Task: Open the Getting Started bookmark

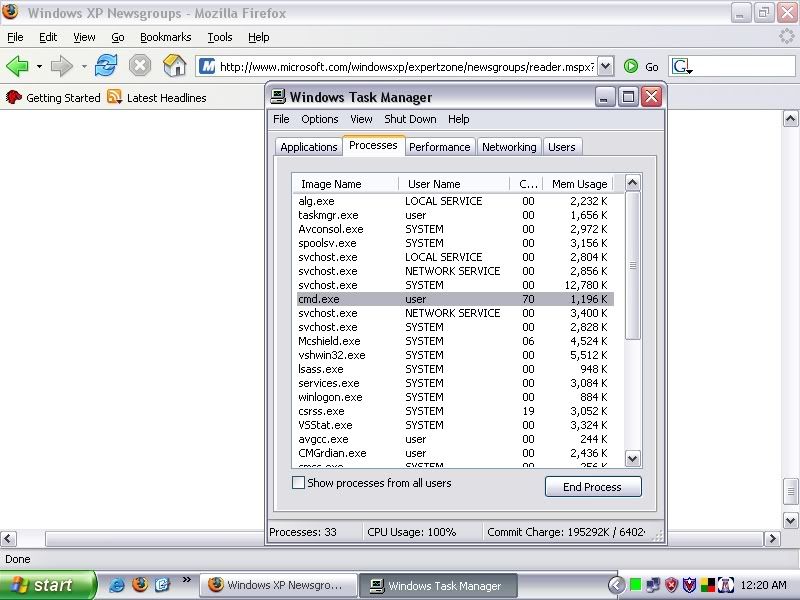Action: 53,97
